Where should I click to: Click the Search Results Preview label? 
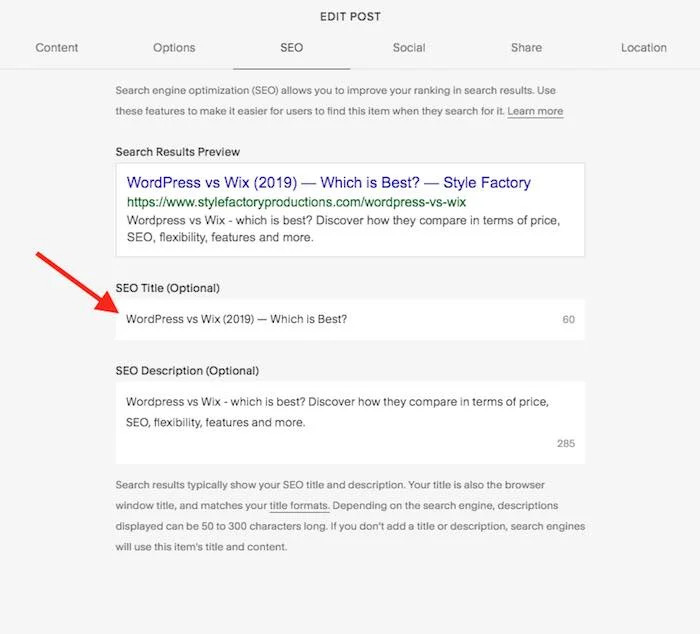pos(178,152)
